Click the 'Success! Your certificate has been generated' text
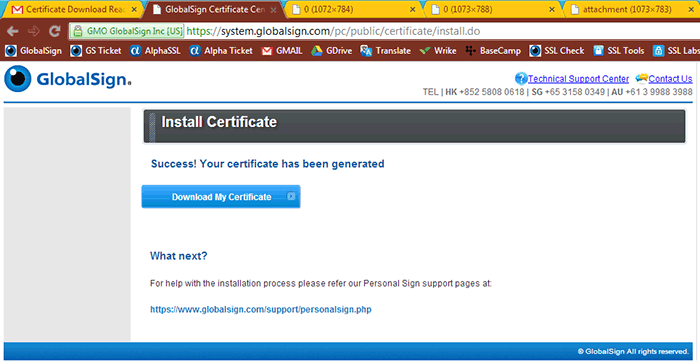Image resolution: width=700 pixels, height=364 pixels. 267,164
